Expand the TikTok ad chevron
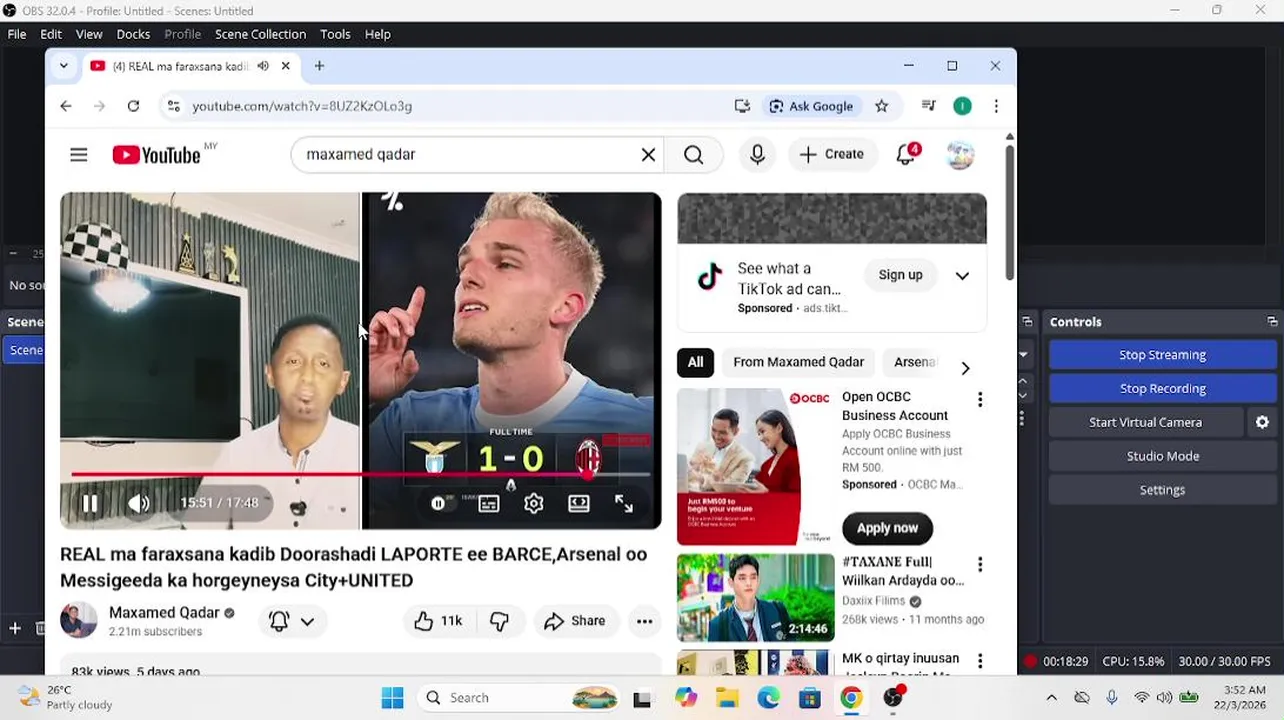This screenshot has height=720, width=1284. click(x=962, y=276)
